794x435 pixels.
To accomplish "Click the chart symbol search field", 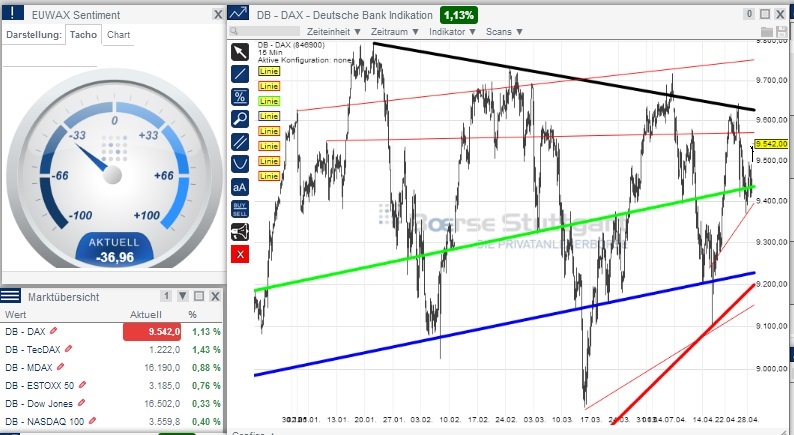I will 264,31.
